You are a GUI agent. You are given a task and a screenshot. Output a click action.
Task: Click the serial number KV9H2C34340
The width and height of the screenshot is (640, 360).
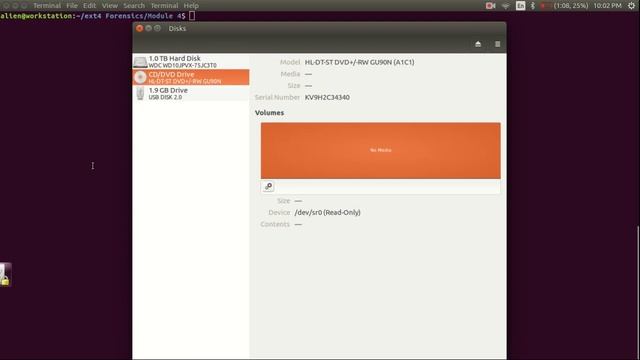coord(327,97)
